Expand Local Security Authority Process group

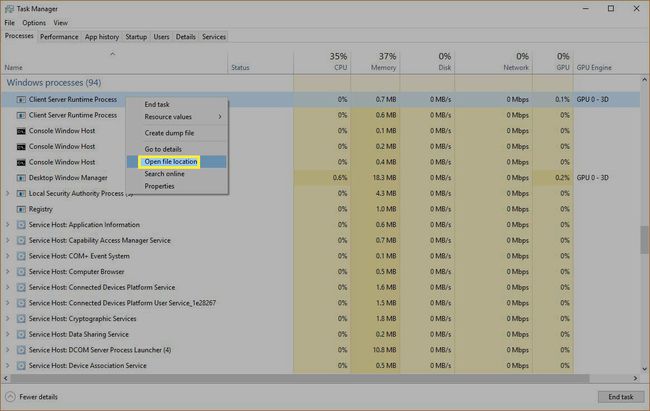click(7, 193)
